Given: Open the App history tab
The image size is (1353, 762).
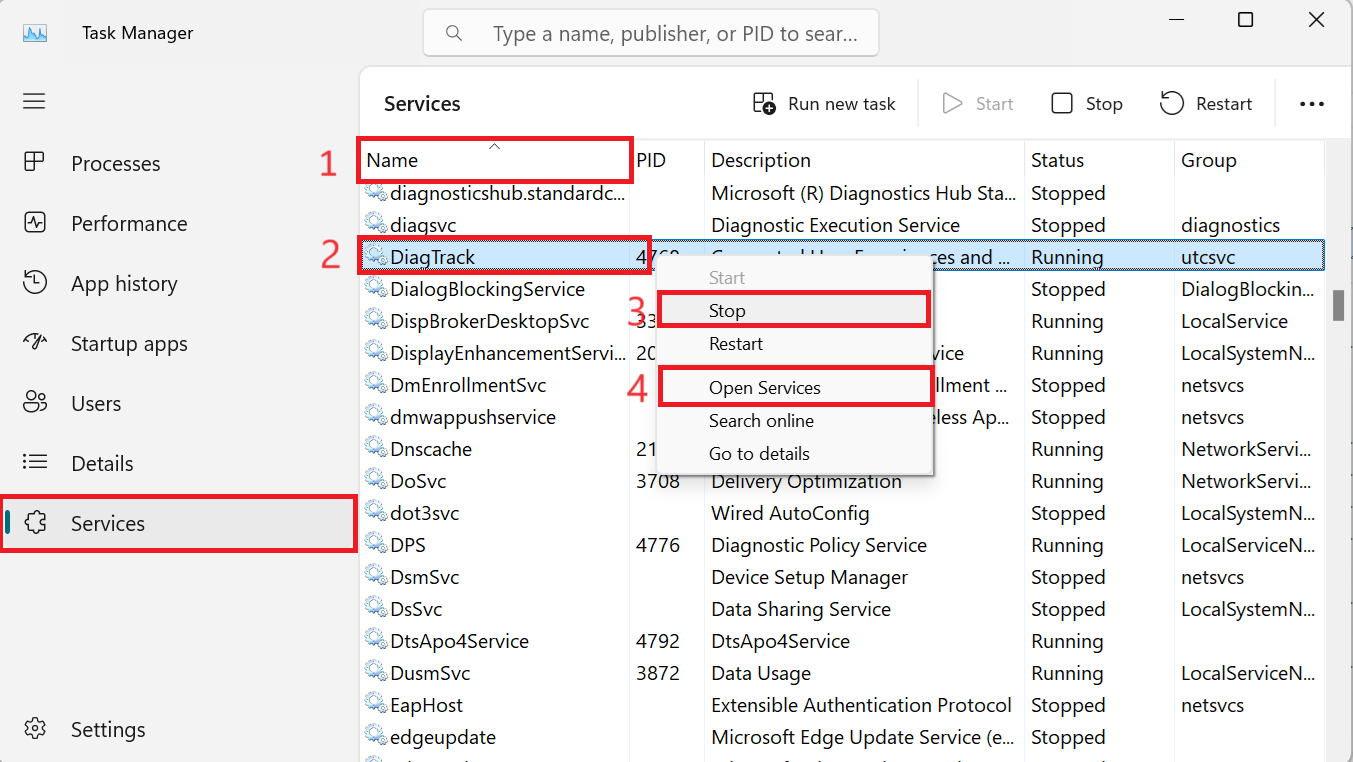Looking at the screenshot, I should coord(179,284).
